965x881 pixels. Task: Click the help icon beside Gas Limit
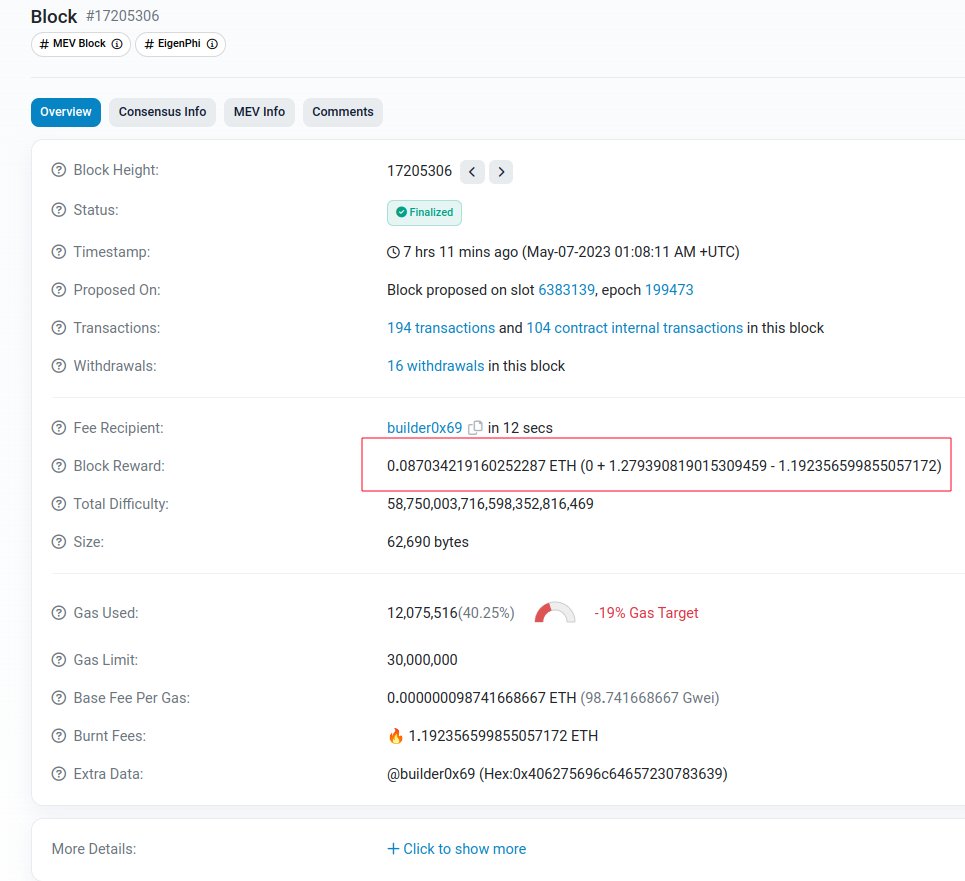(x=58, y=660)
